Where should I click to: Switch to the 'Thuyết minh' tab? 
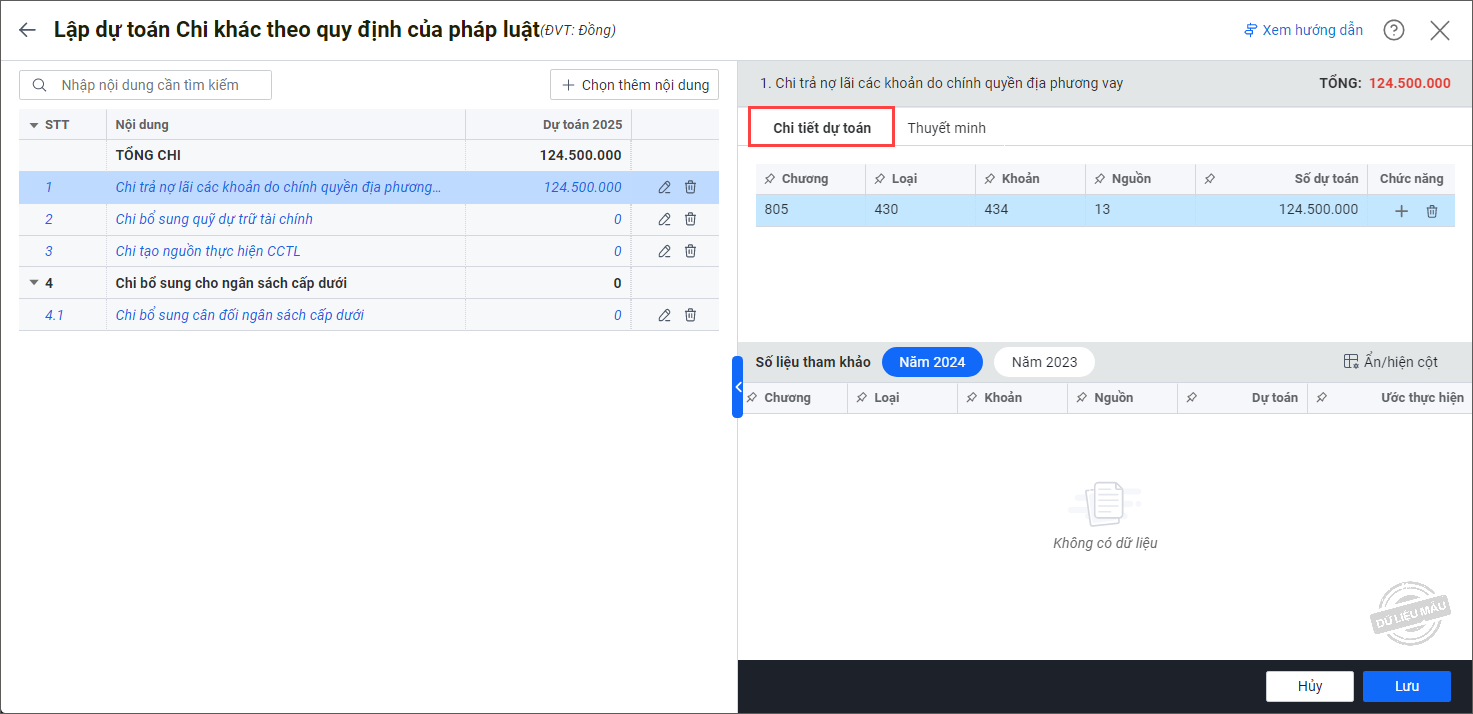(x=946, y=128)
